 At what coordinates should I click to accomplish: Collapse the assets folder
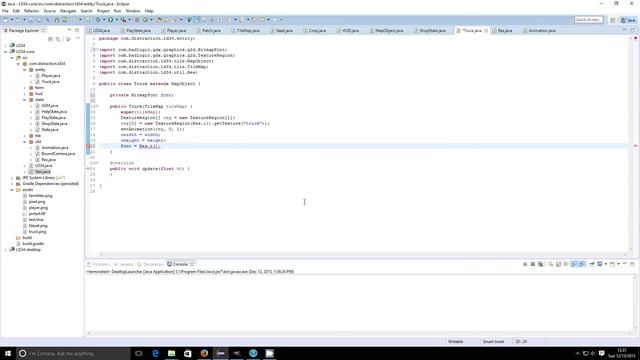(12, 190)
